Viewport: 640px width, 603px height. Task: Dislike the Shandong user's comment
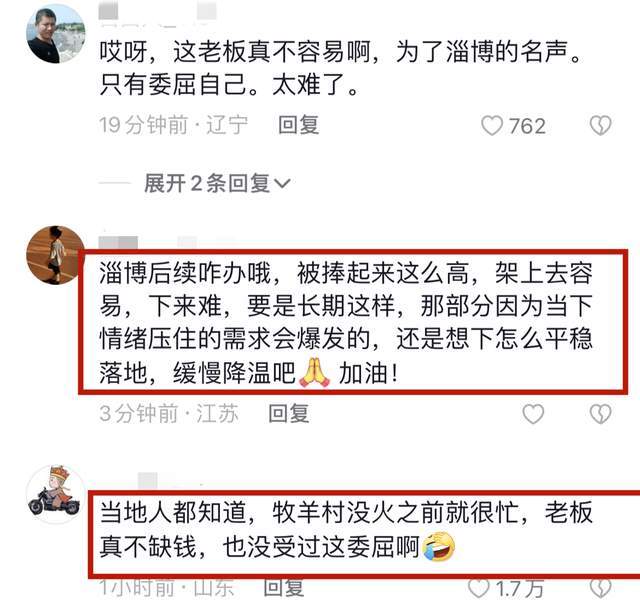click(600, 588)
